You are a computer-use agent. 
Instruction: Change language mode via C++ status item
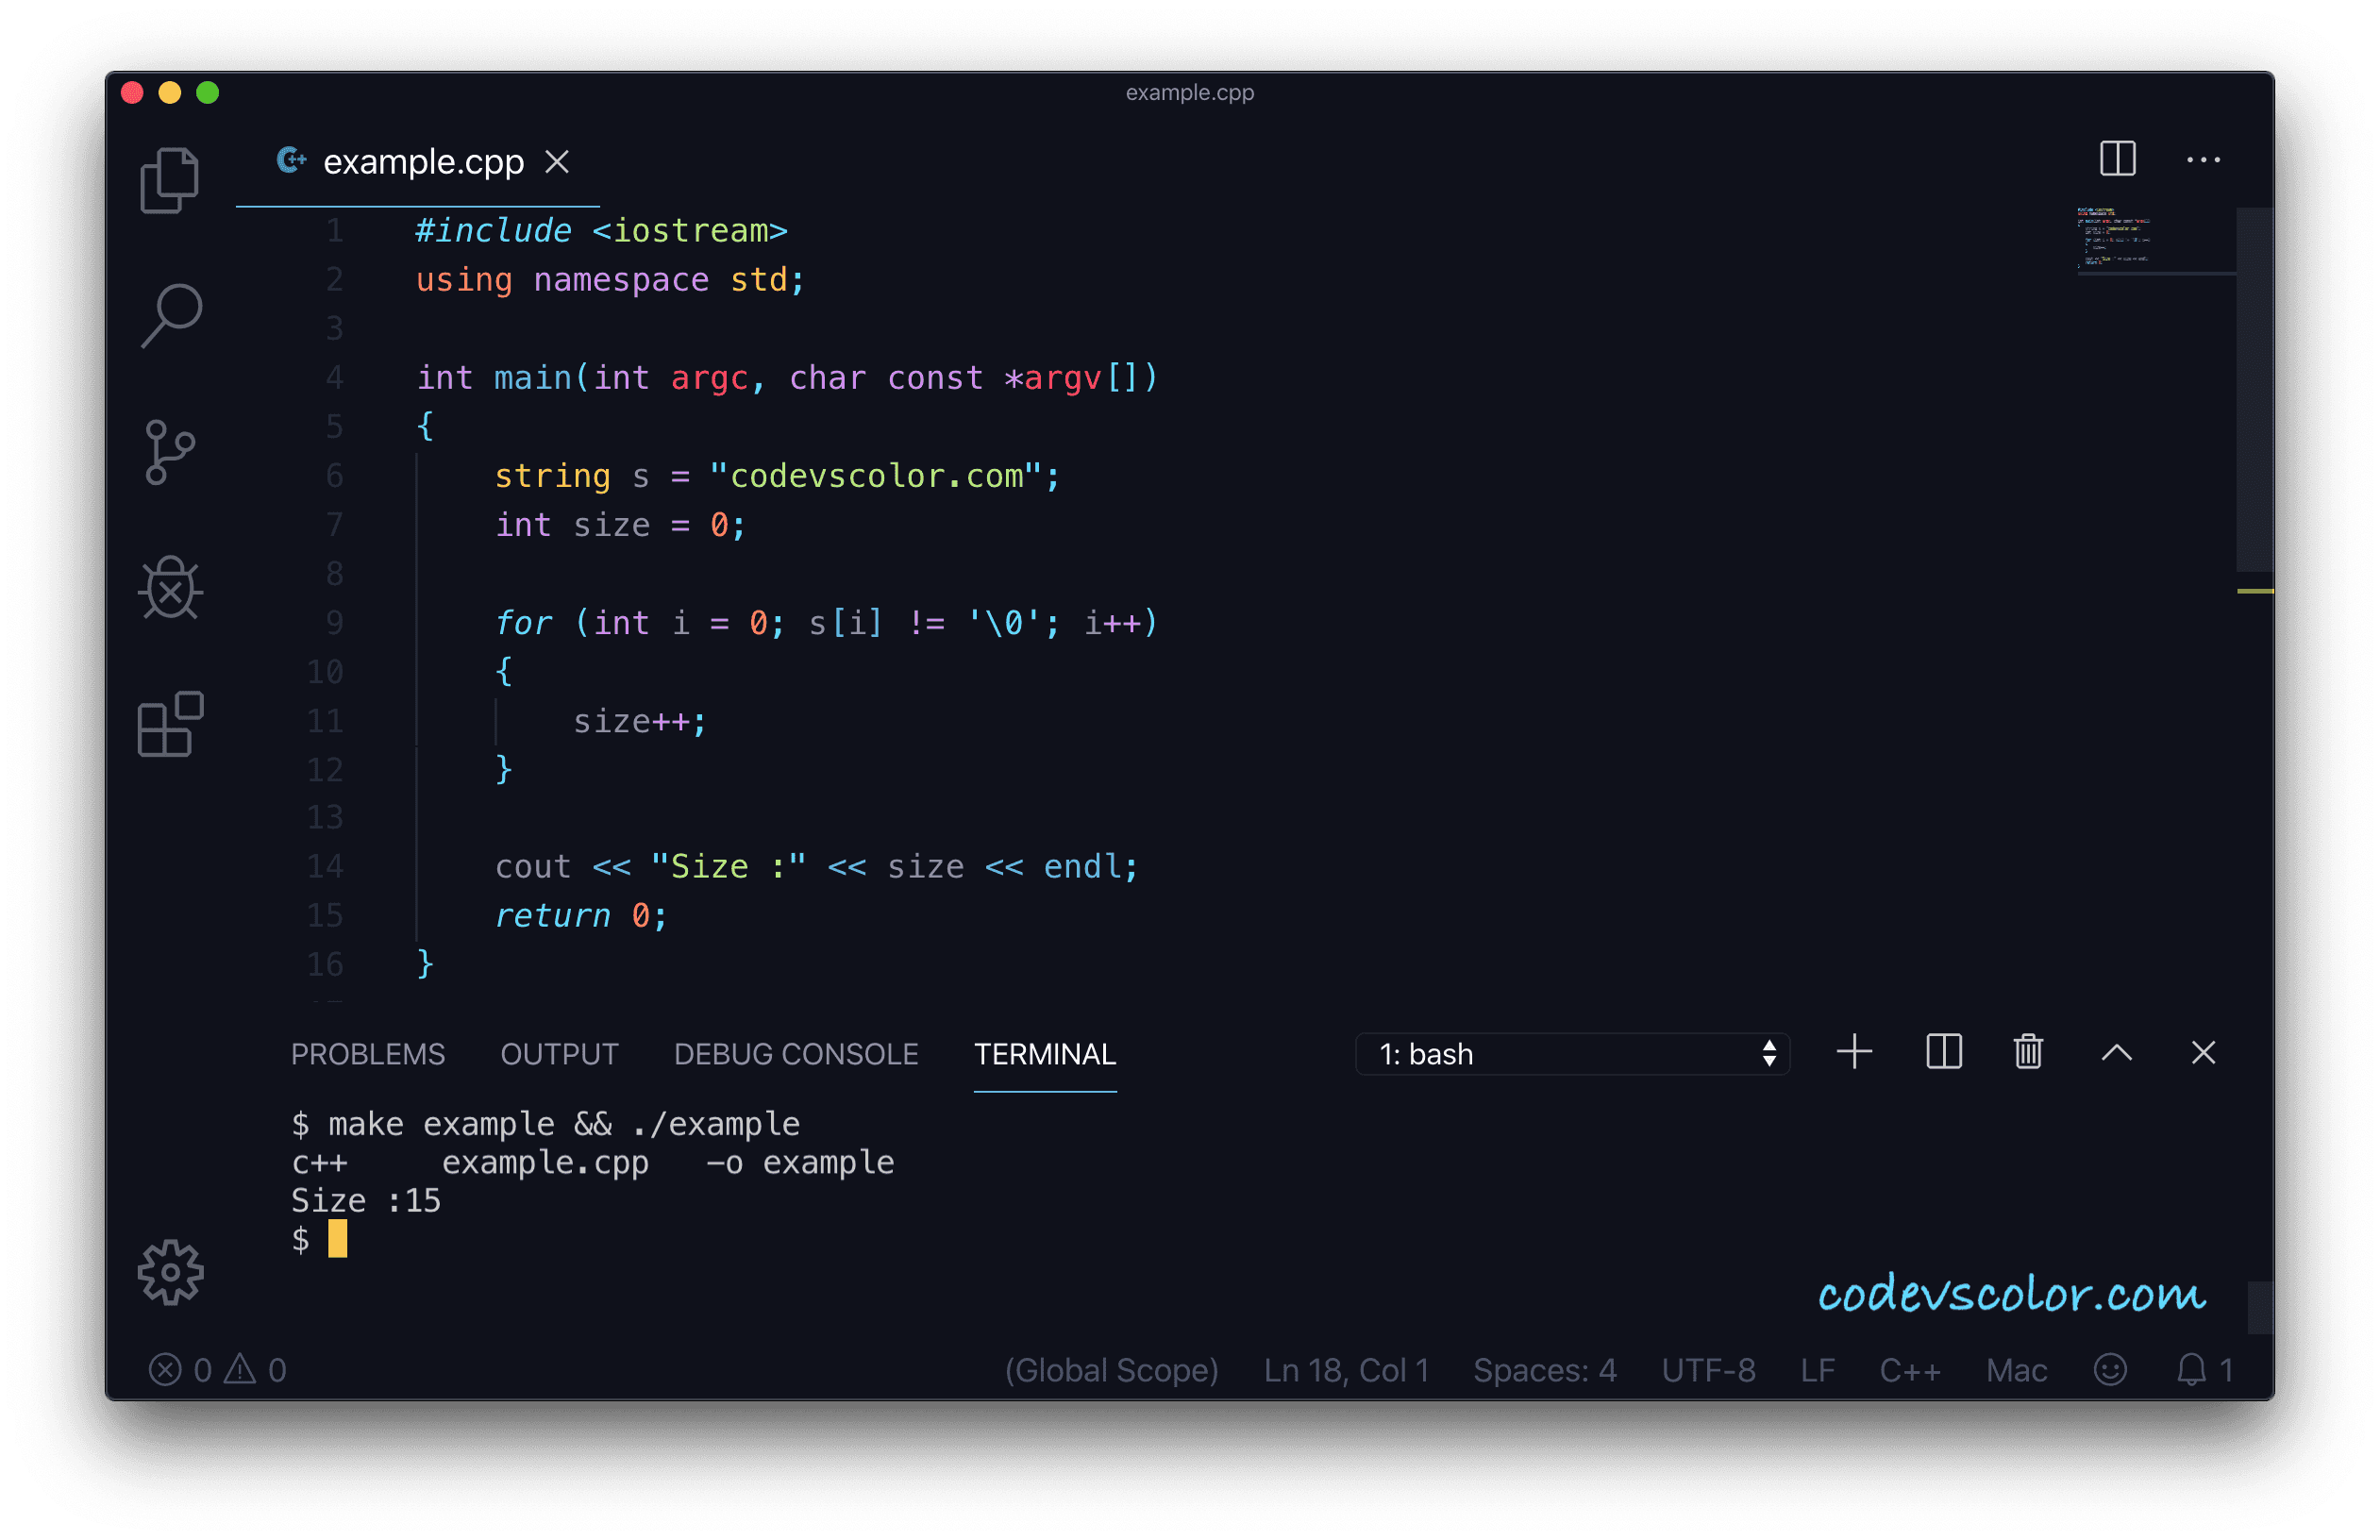point(1909,1370)
